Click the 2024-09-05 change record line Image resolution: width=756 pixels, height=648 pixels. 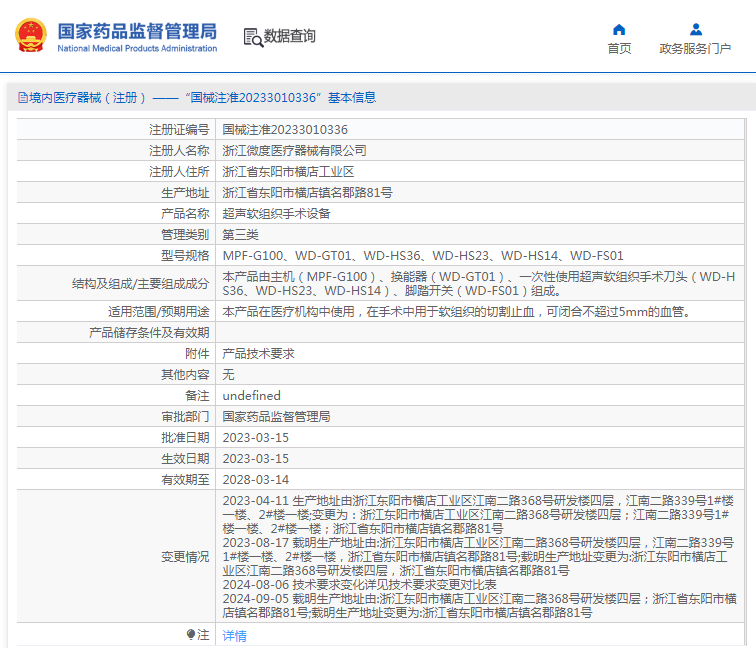tap(479, 606)
